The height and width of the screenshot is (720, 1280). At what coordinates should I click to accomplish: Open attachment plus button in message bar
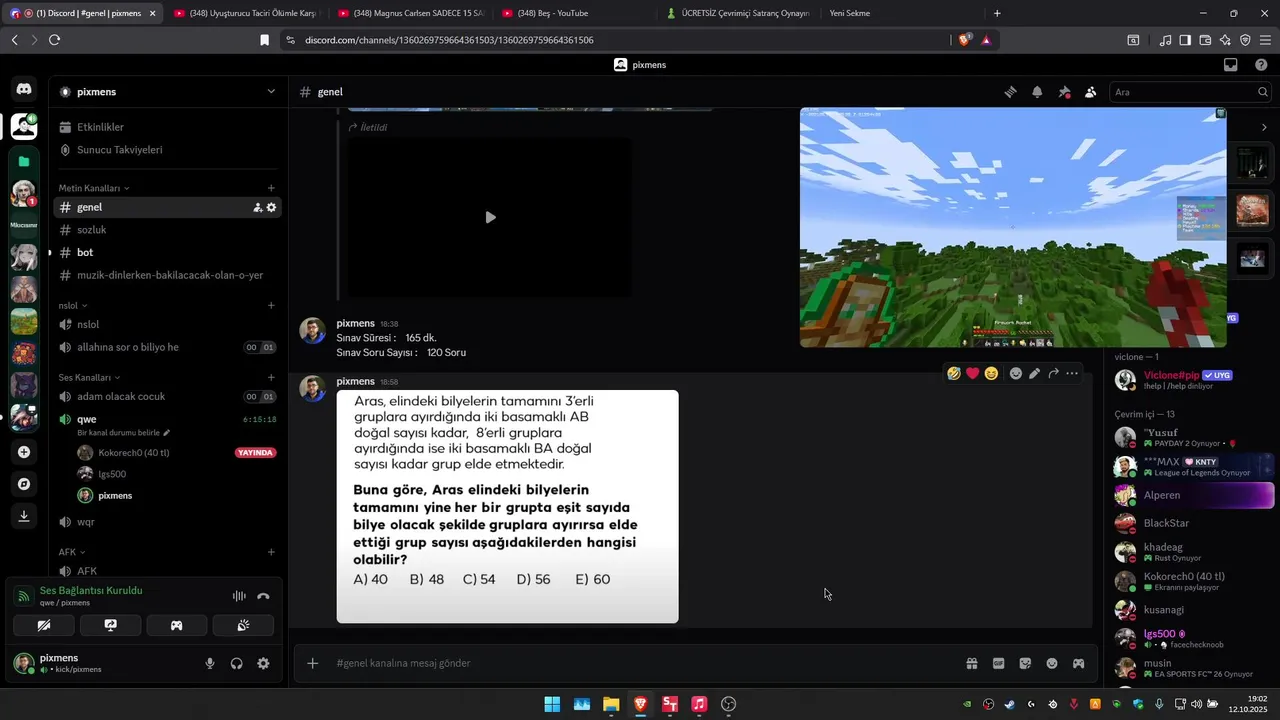312,663
